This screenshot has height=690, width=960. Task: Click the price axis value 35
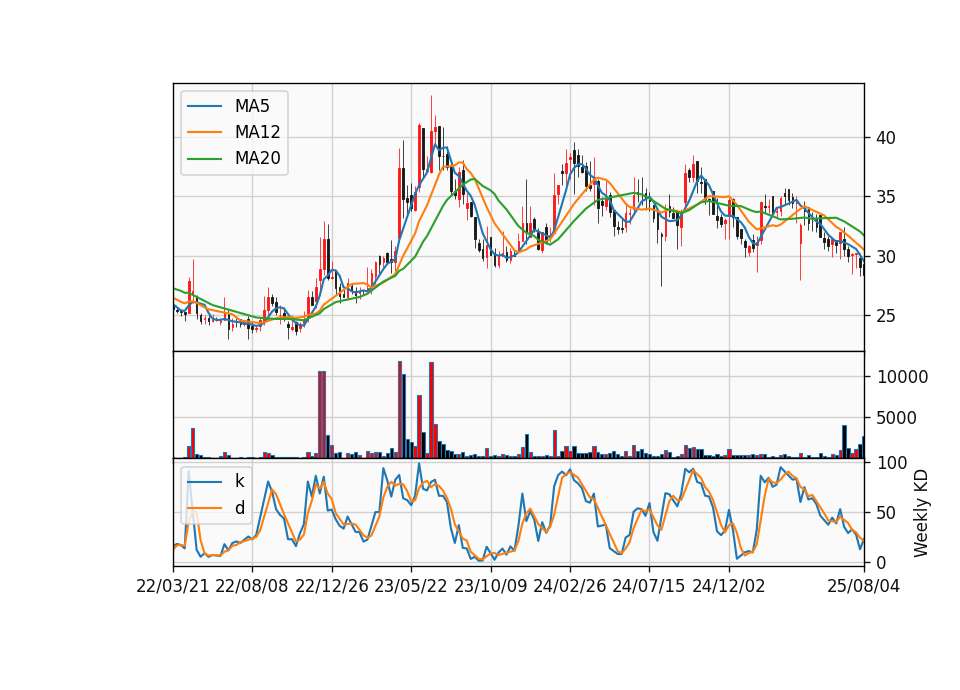coord(886,197)
